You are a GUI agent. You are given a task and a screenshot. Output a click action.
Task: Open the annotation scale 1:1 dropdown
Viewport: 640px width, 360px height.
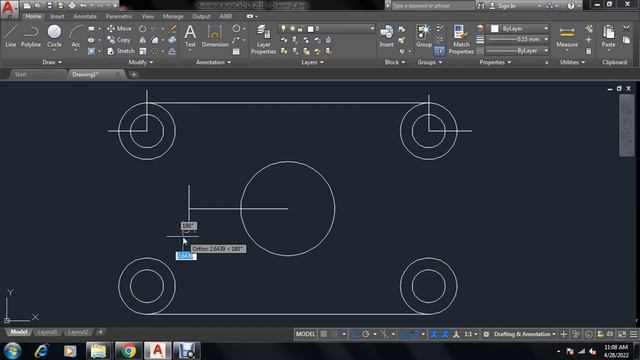point(471,334)
